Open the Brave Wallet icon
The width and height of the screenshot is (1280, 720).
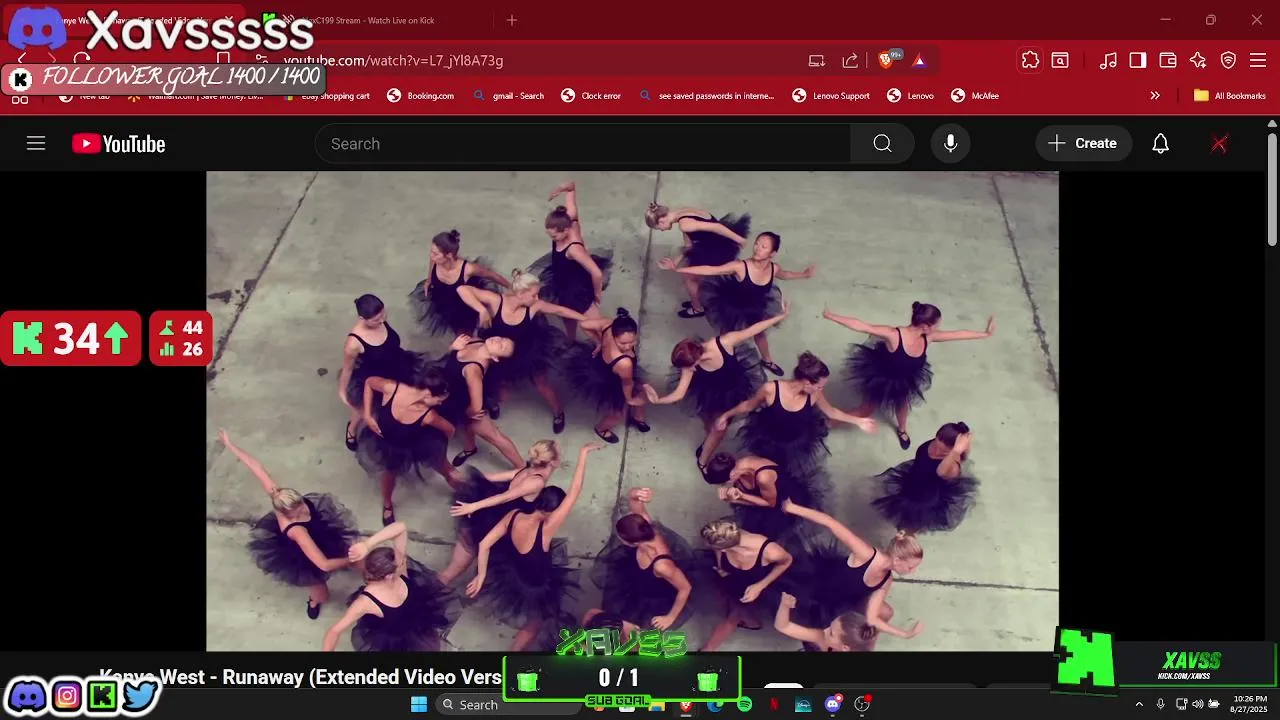[1168, 60]
